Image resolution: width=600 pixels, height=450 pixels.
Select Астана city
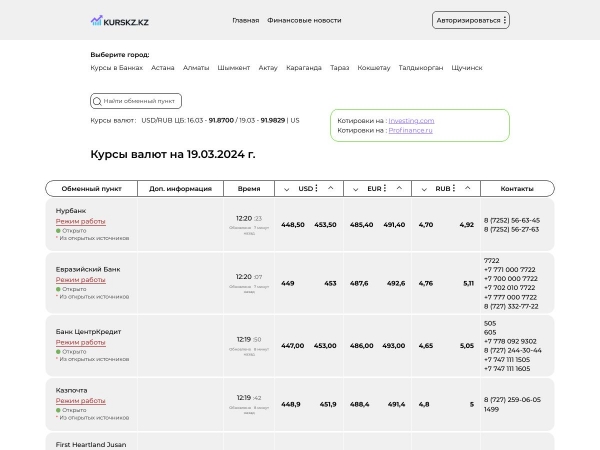coord(163,68)
